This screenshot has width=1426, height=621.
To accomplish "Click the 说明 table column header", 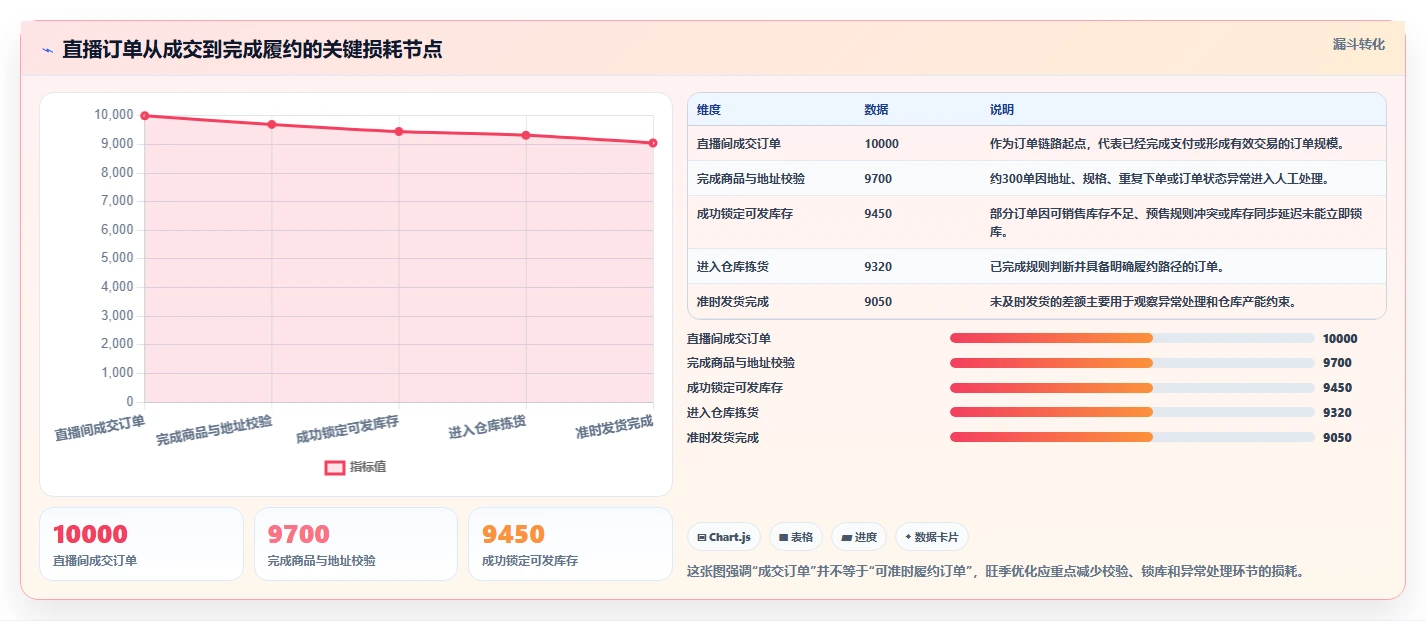I will [1002, 109].
